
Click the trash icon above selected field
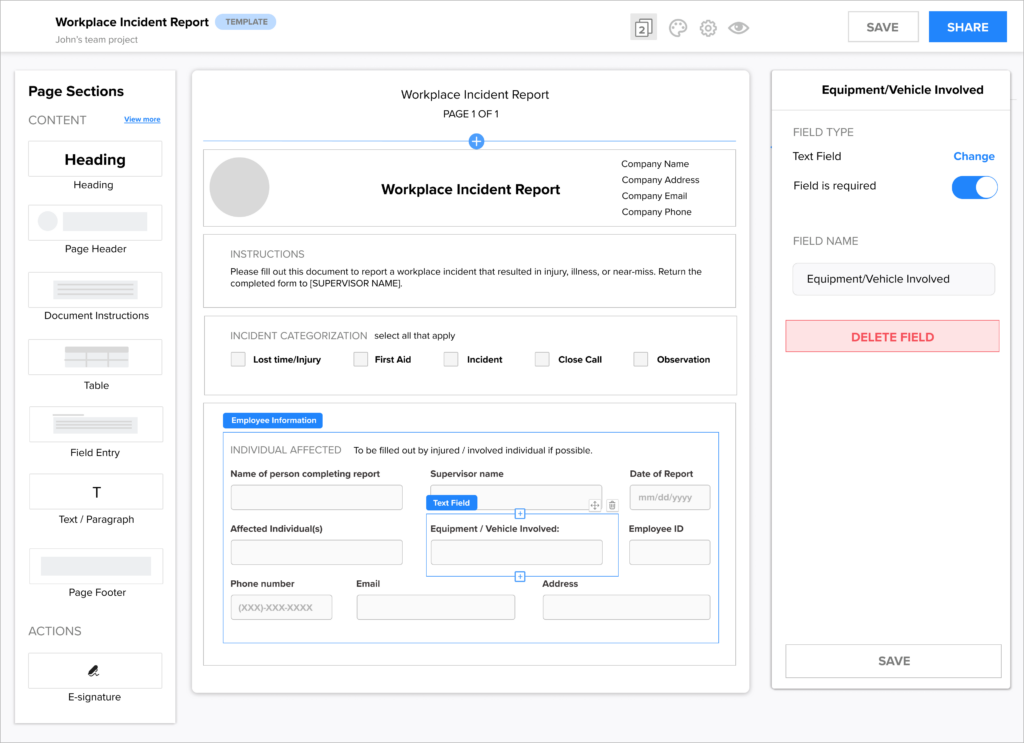click(612, 505)
